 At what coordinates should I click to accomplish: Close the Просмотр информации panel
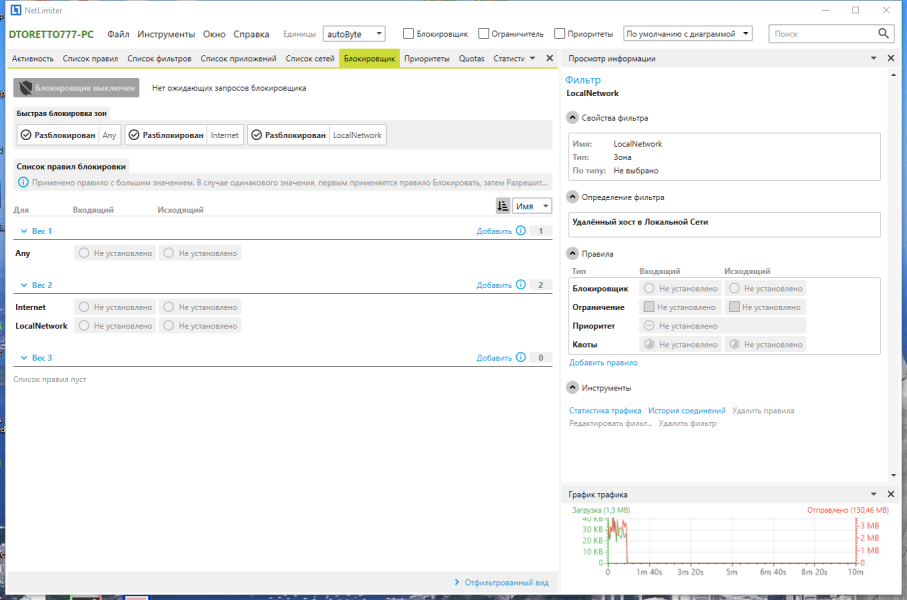point(891,58)
